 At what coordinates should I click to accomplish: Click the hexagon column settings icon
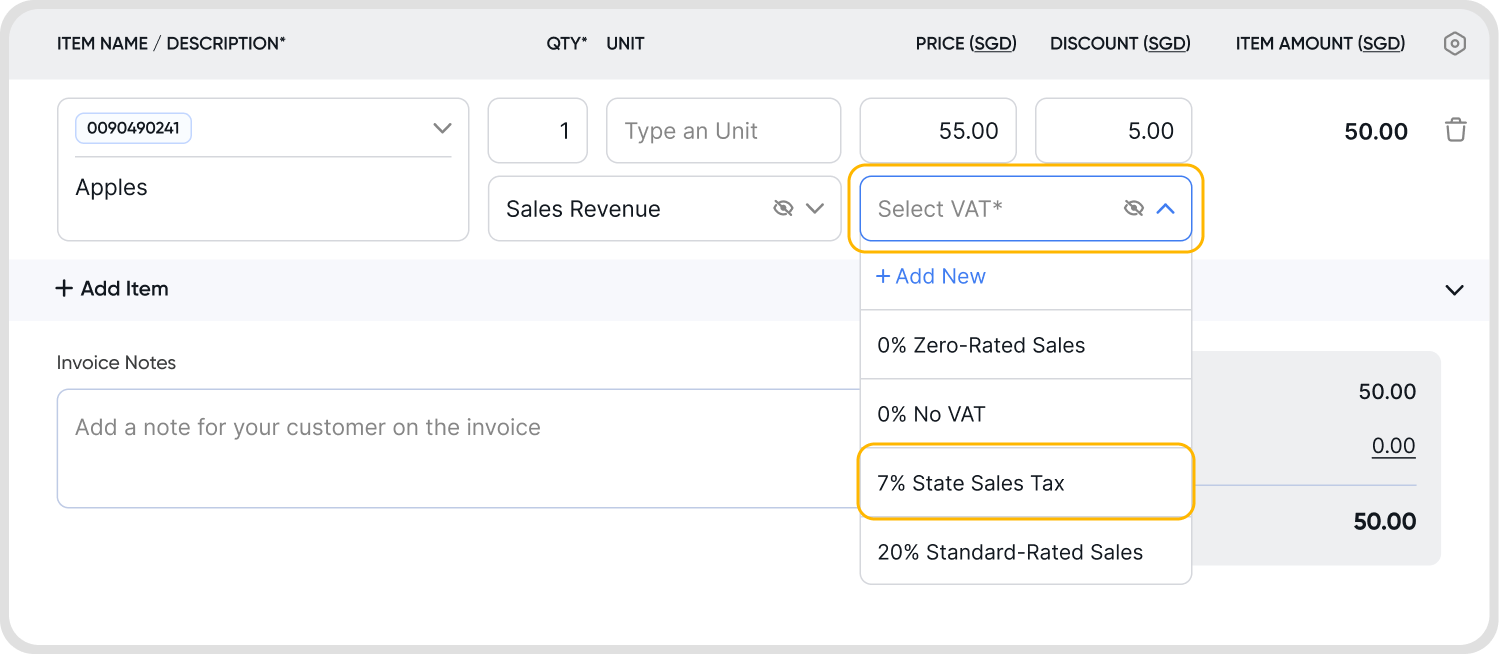(1455, 44)
